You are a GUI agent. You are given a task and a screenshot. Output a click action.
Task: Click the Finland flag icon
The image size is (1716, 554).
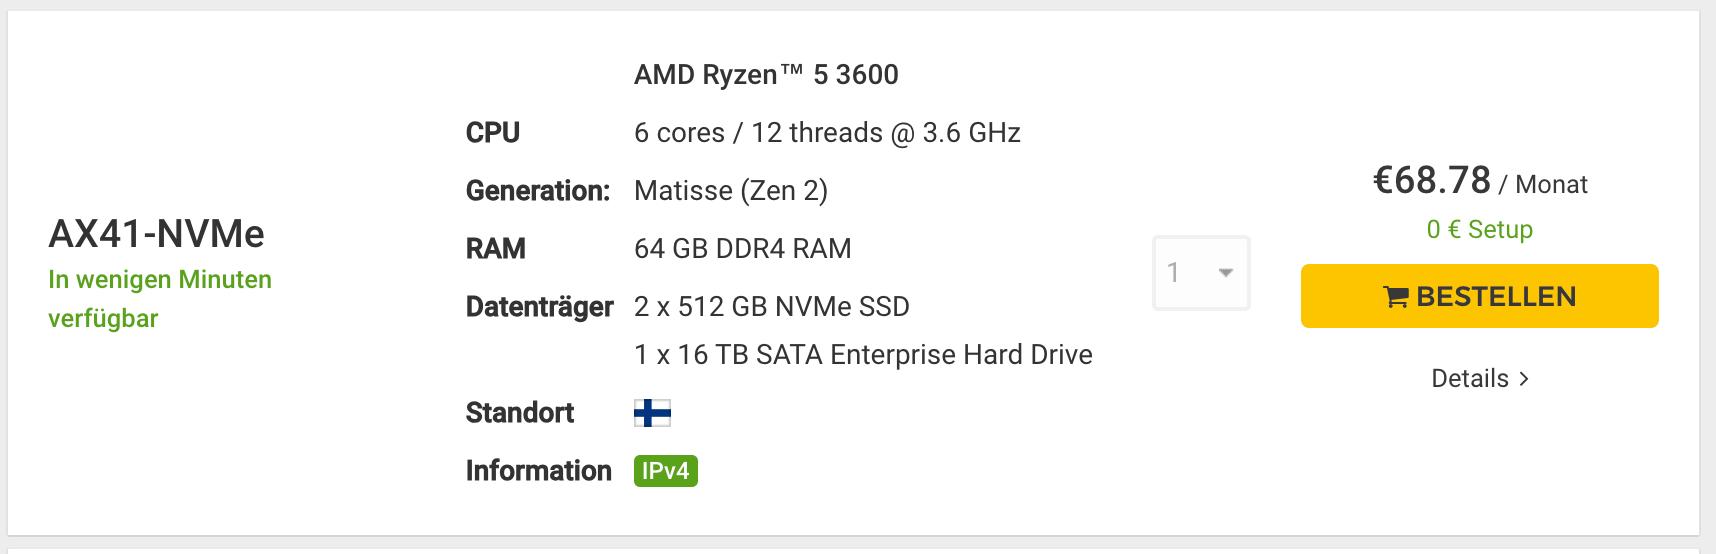tap(652, 412)
